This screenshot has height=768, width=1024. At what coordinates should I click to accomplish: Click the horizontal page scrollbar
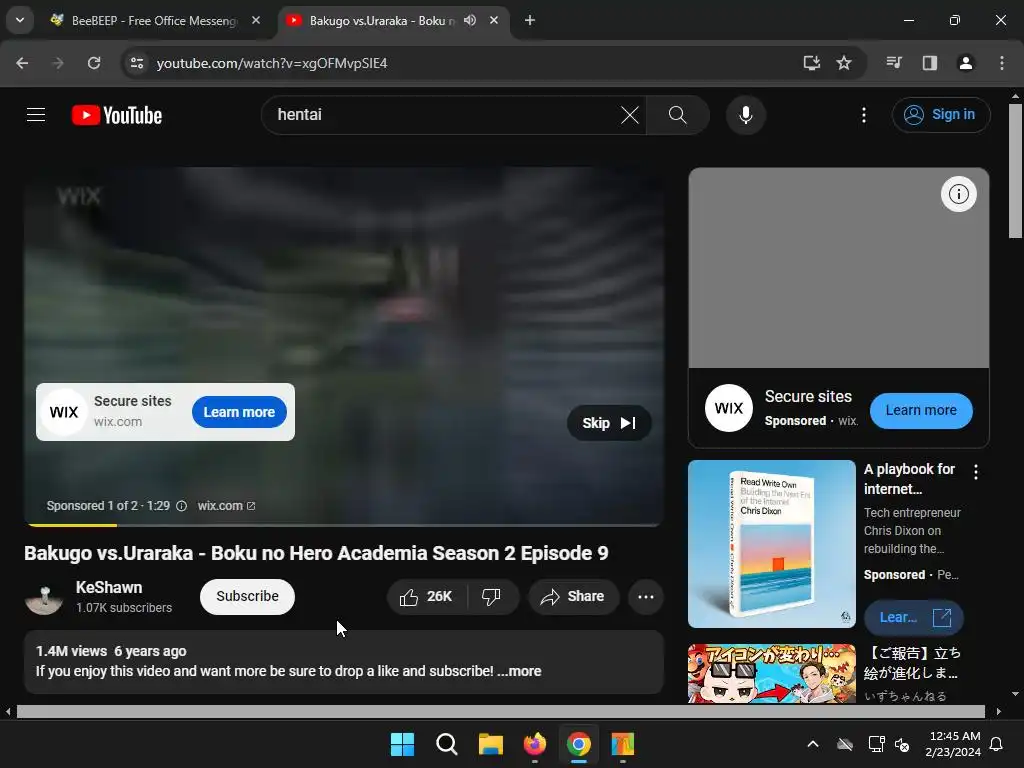[x=500, y=711]
